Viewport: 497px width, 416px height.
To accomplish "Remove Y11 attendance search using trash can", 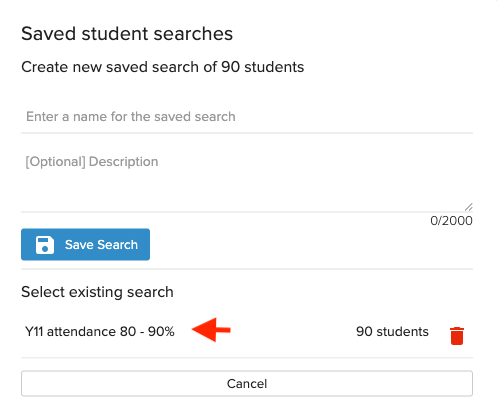I will tap(457, 336).
